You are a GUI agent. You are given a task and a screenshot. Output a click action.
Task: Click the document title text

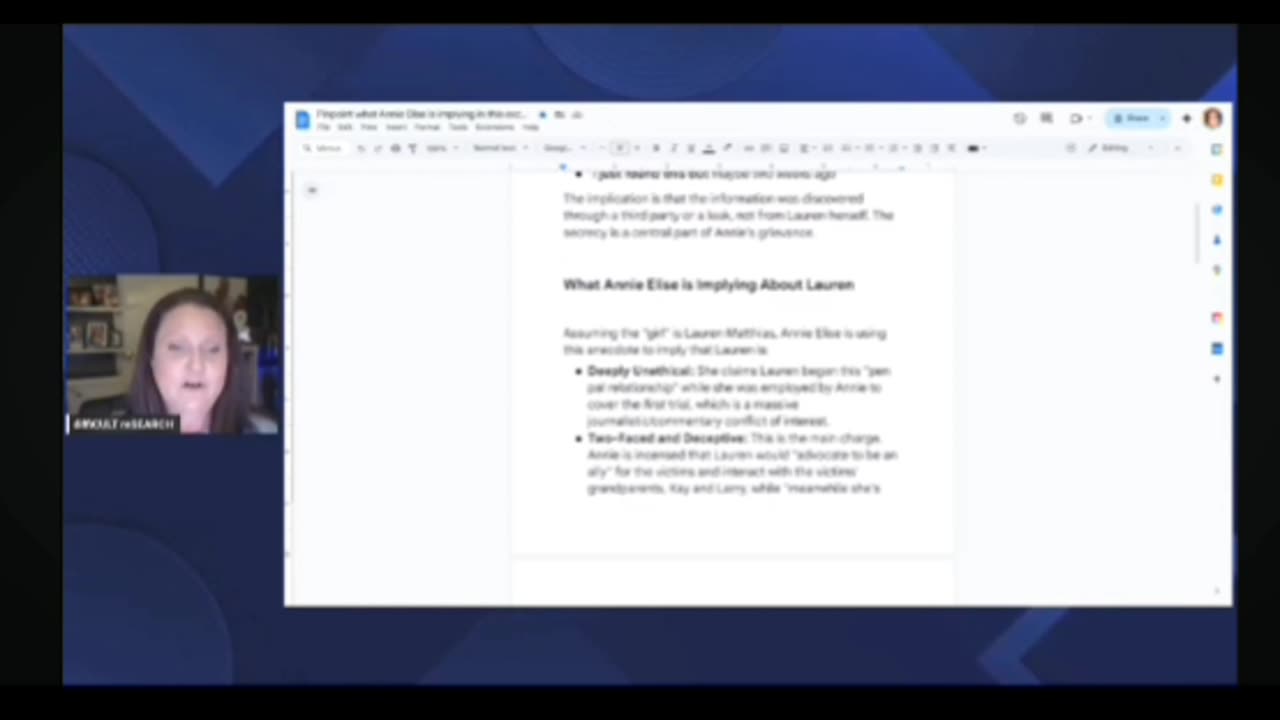(x=421, y=114)
